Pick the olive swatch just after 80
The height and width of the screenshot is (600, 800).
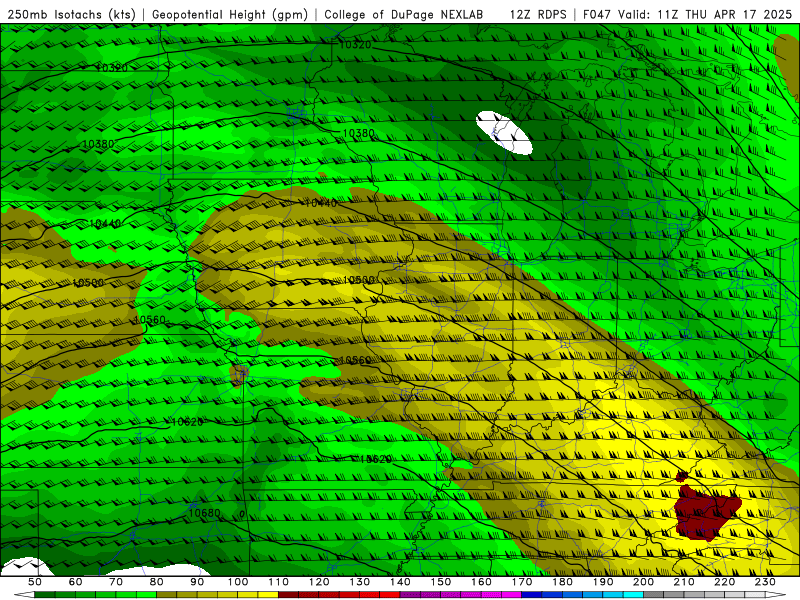click(166, 595)
